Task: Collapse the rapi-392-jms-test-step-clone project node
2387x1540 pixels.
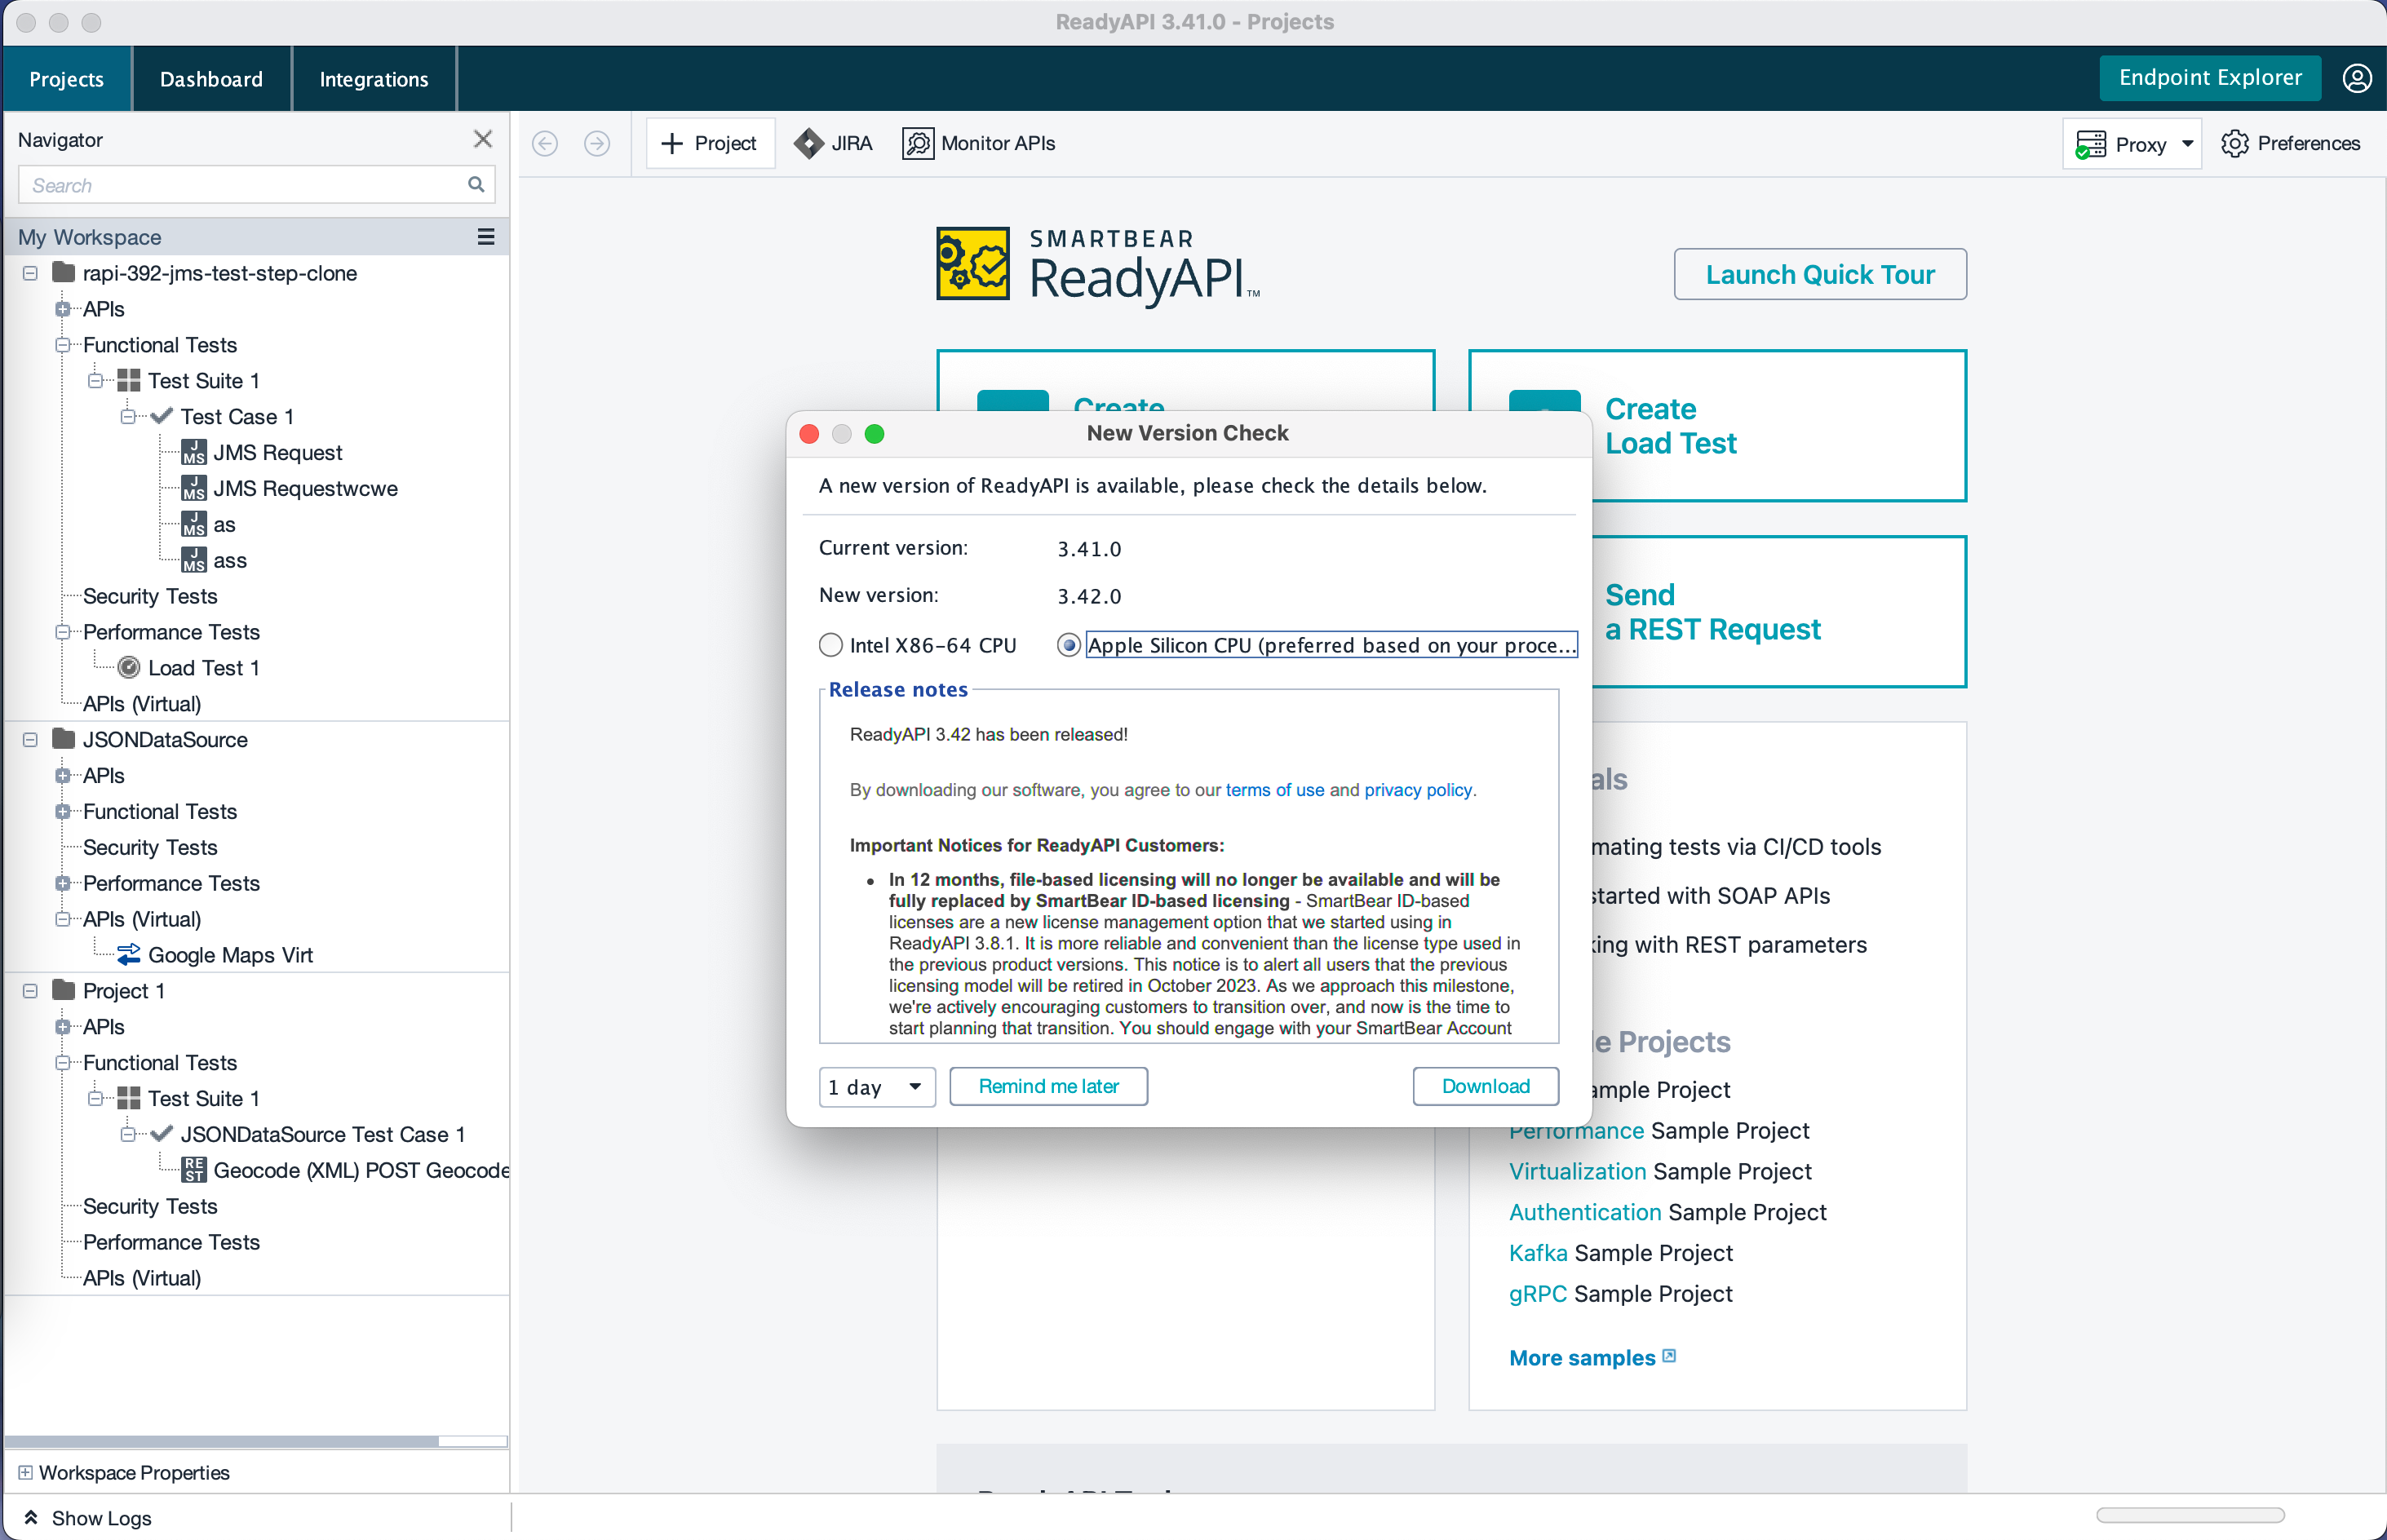Action: [30, 273]
